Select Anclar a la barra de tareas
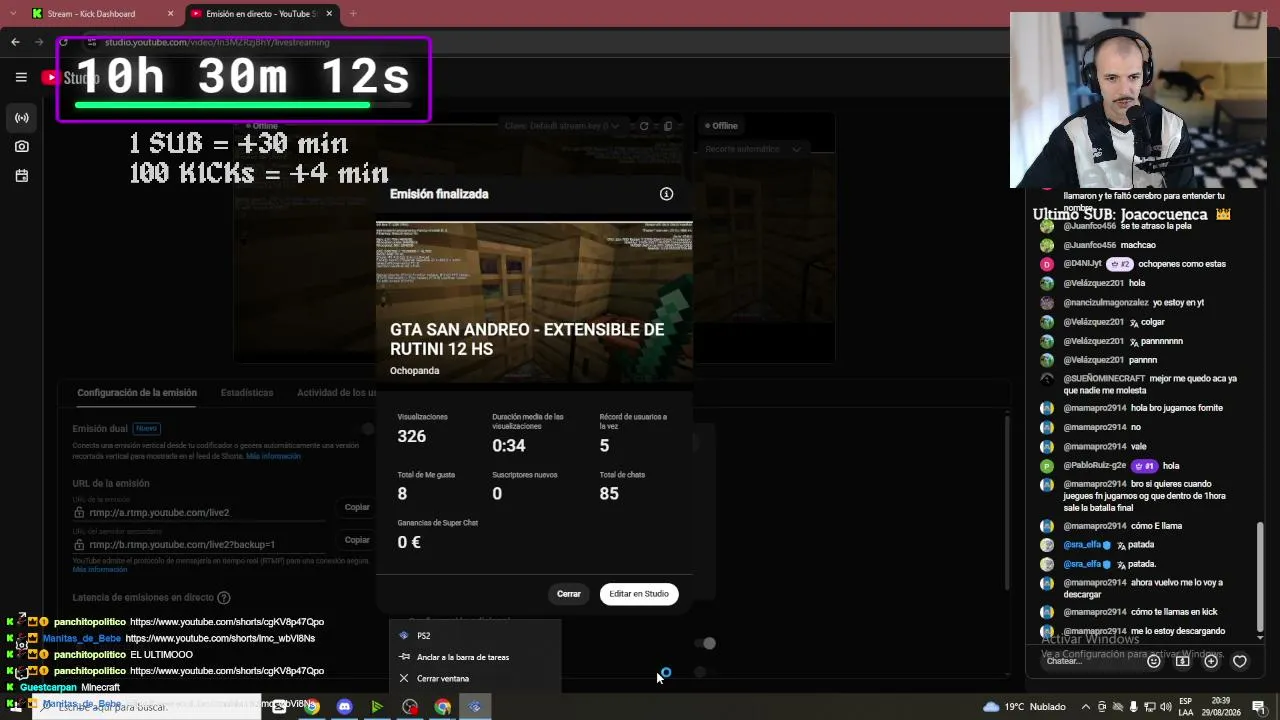 pyautogui.click(x=475, y=657)
